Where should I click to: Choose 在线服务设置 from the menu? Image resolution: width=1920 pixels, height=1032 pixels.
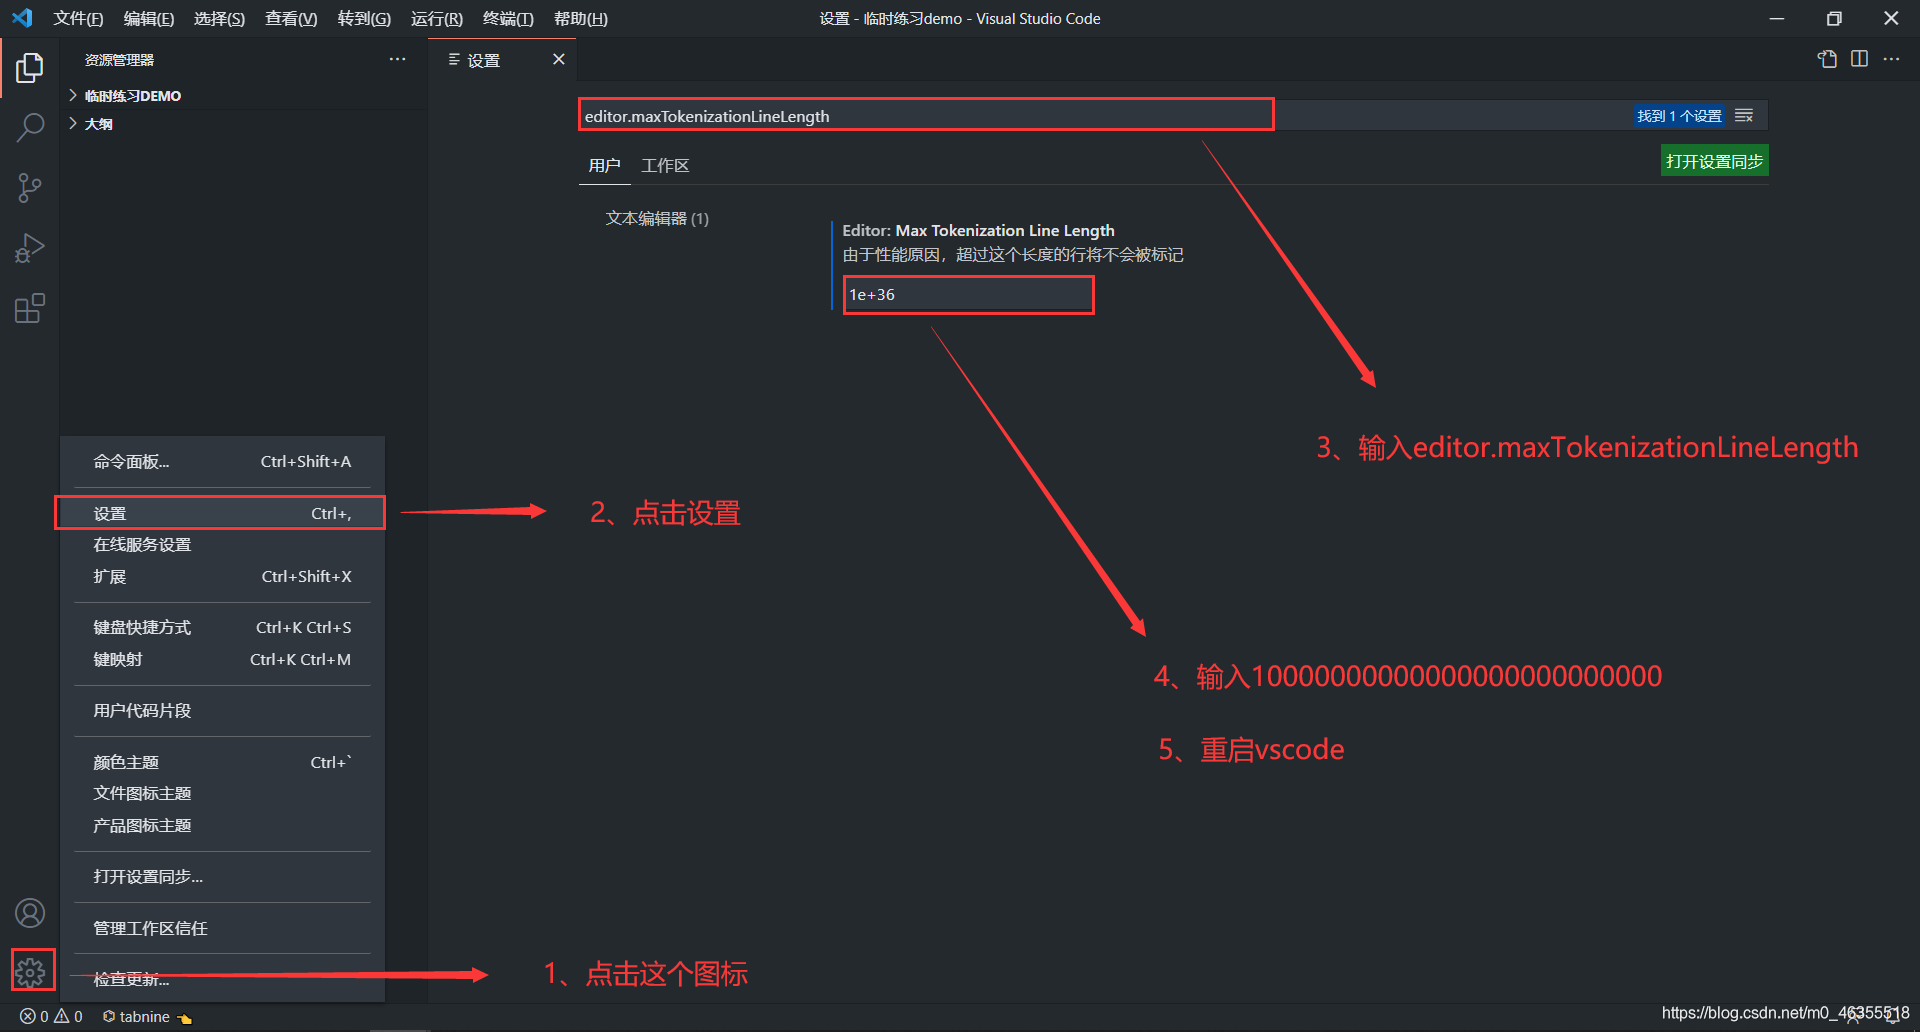coord(222,545)
